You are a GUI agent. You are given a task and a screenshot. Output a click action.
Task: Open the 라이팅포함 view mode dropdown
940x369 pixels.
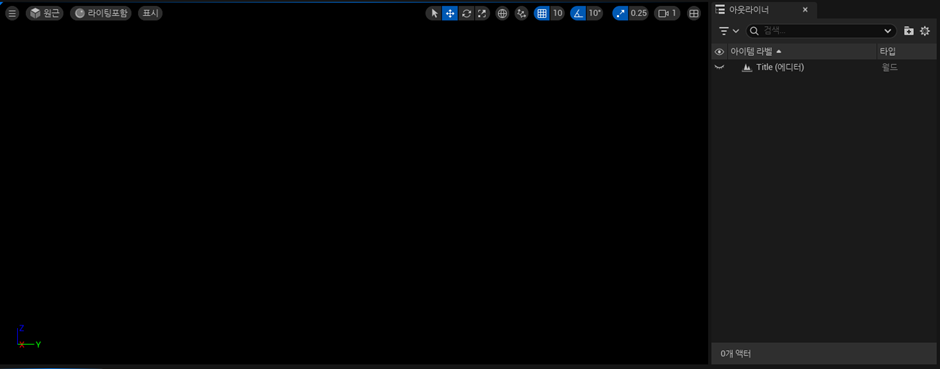pyautogui.click(x=101, y=13)
